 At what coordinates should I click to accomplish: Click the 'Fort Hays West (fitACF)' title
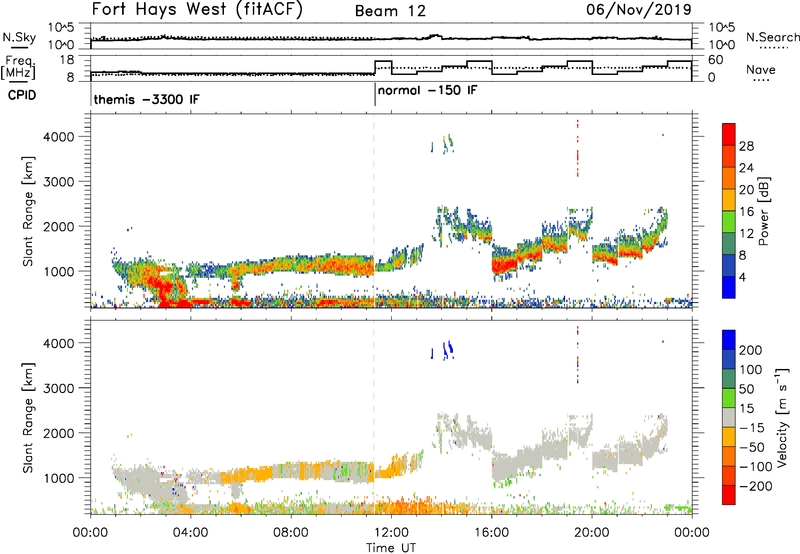(197, 10)
